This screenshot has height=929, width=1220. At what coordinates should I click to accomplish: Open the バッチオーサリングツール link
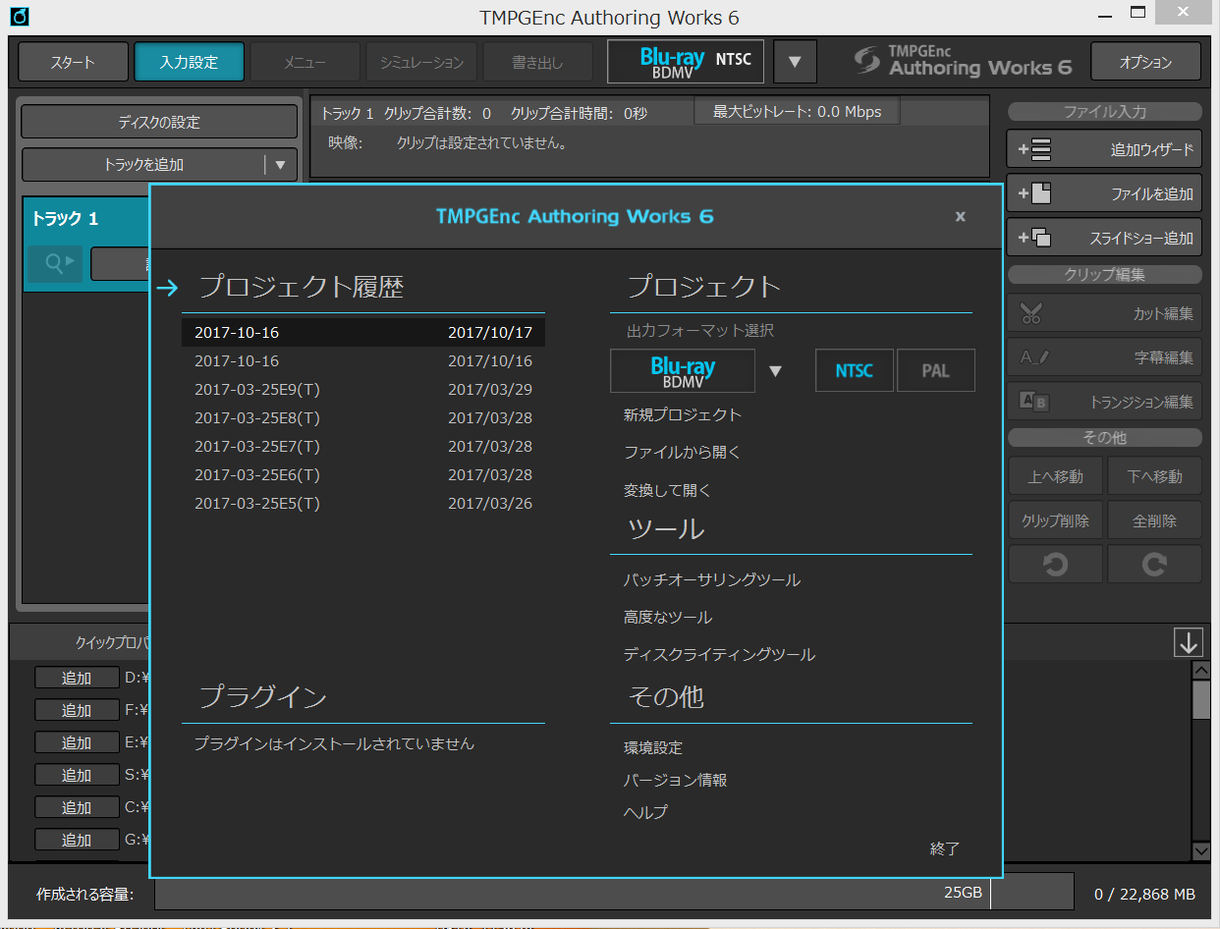click(x=712, y=580)
